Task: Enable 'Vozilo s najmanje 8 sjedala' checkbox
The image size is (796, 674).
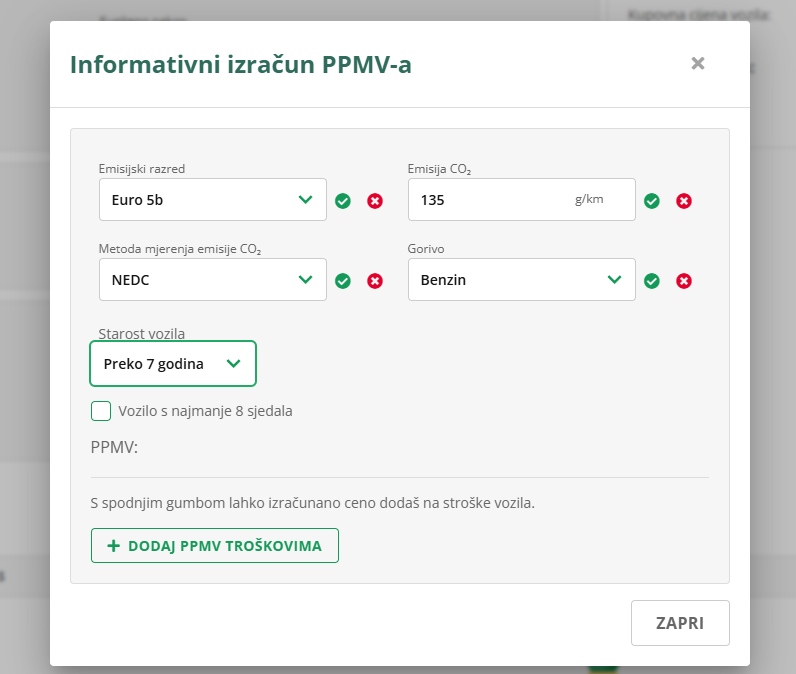Action: pos(101,411)
